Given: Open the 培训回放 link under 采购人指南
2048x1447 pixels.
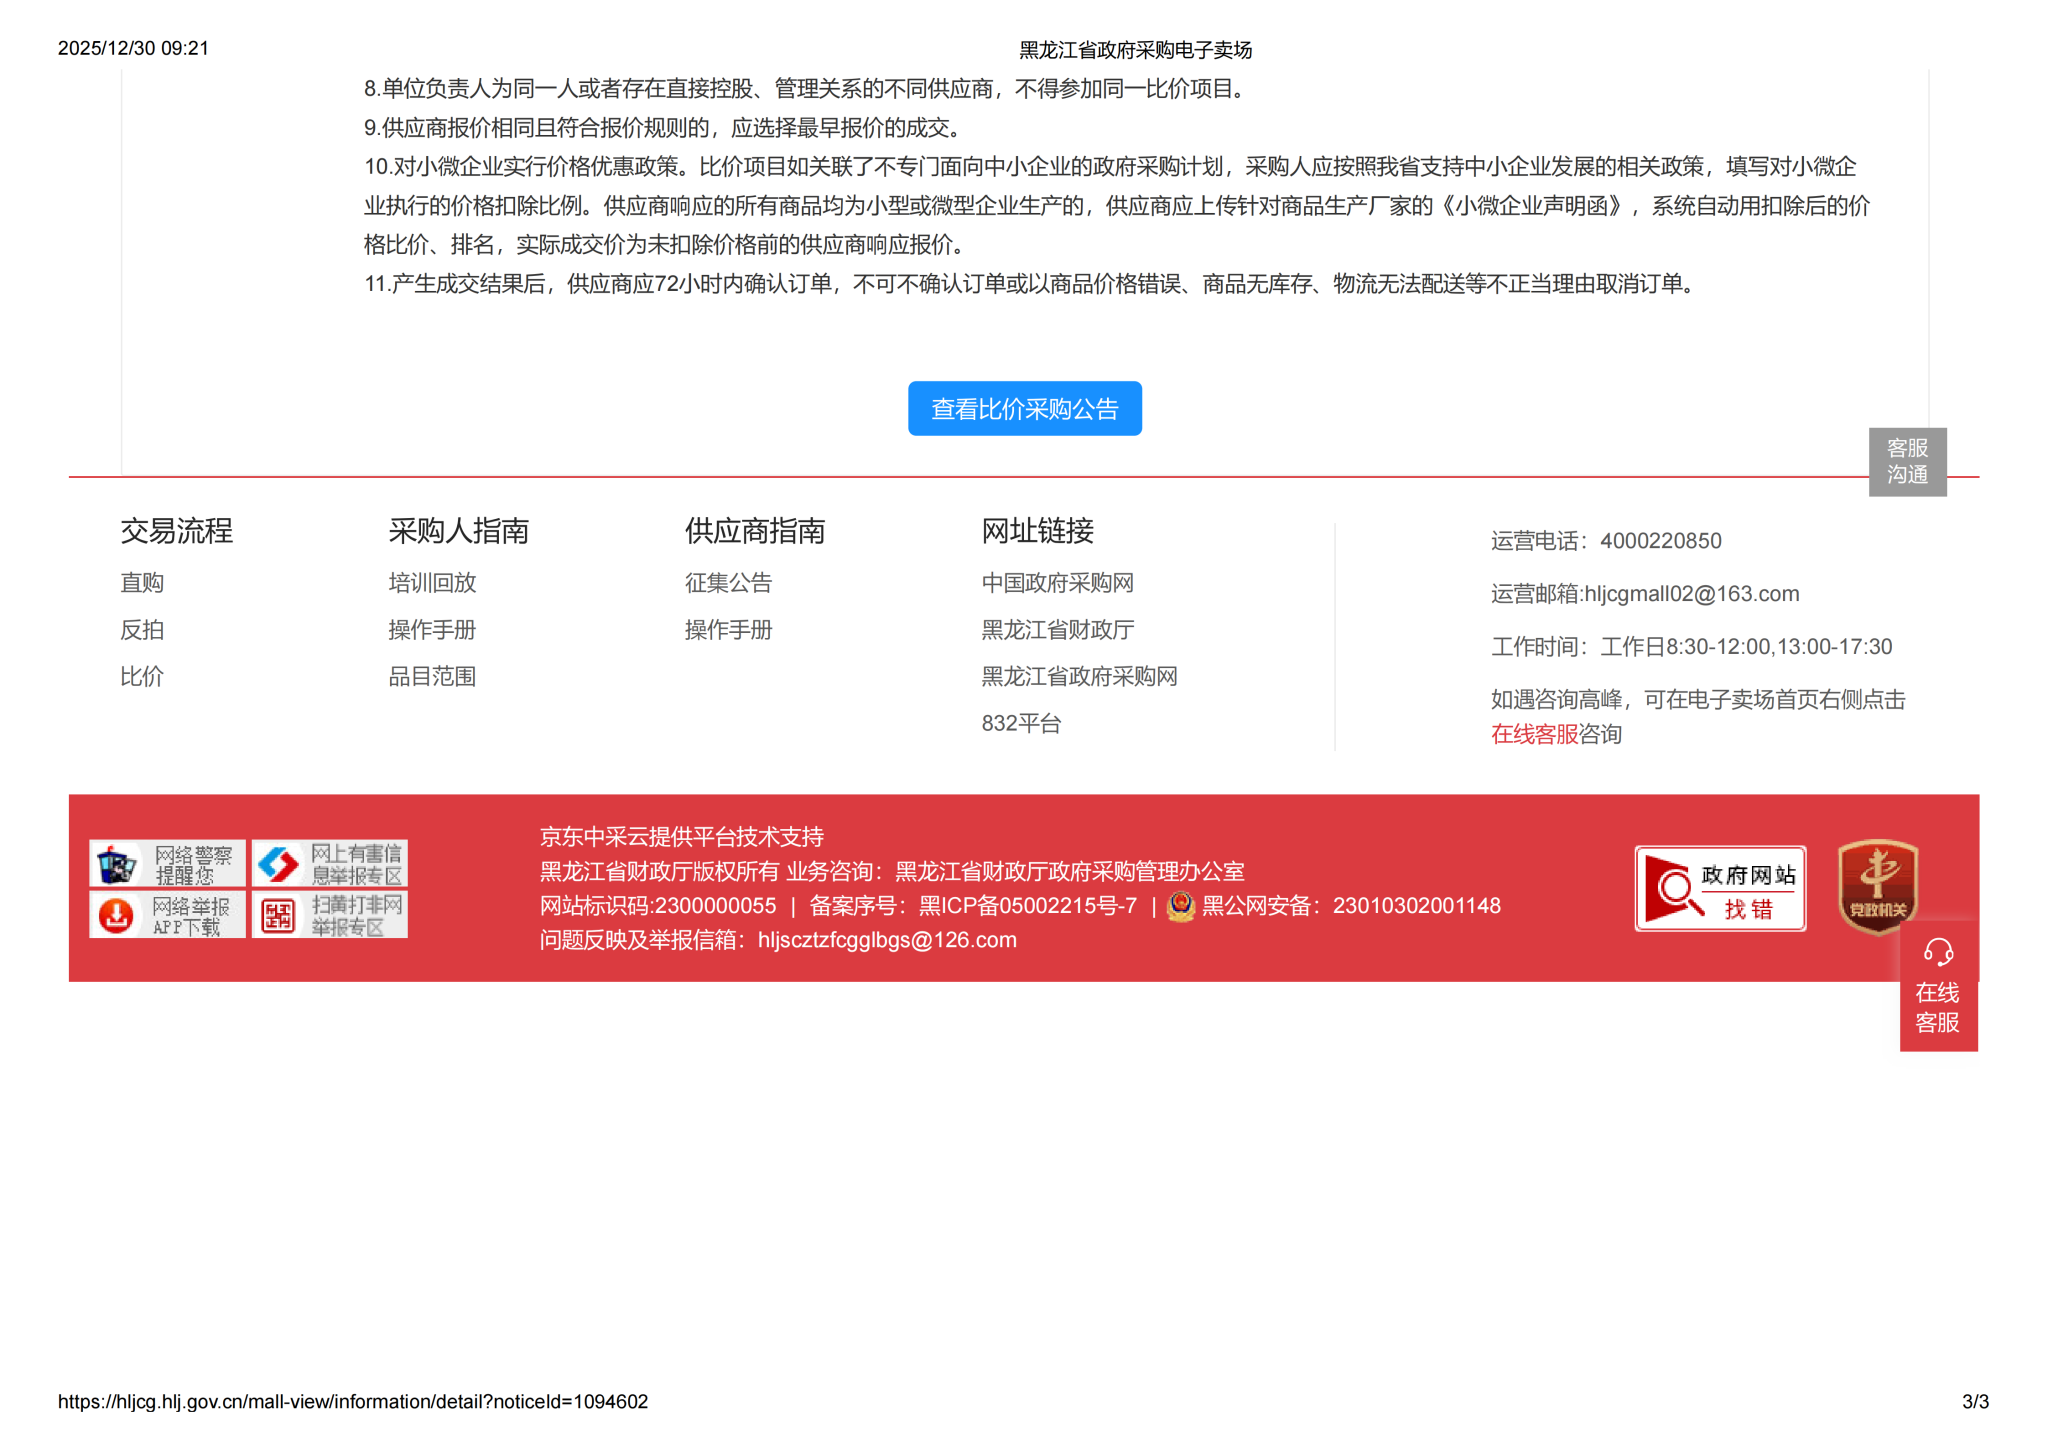Looking at the screenshot, I should 432,583.
